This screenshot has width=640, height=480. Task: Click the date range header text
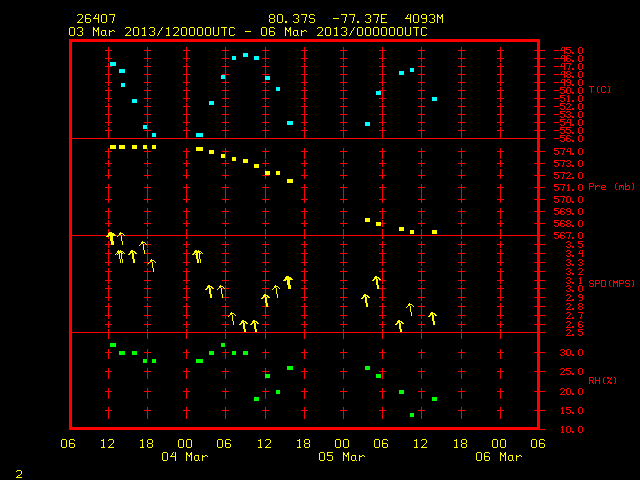click(x=248, y=32)
